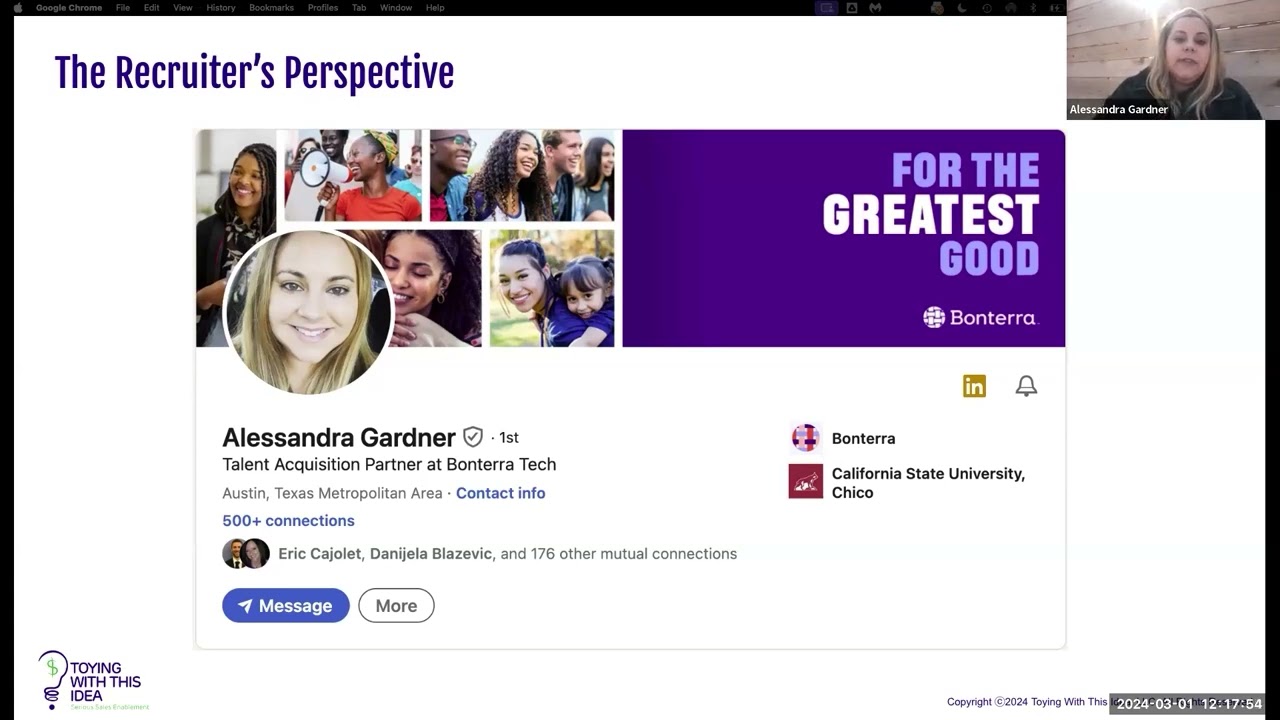Click the Alessandra Gardner webcam video tile
Viewport: 1280px width, 720px height.
pyautogui.click(x=1173, y=60)
